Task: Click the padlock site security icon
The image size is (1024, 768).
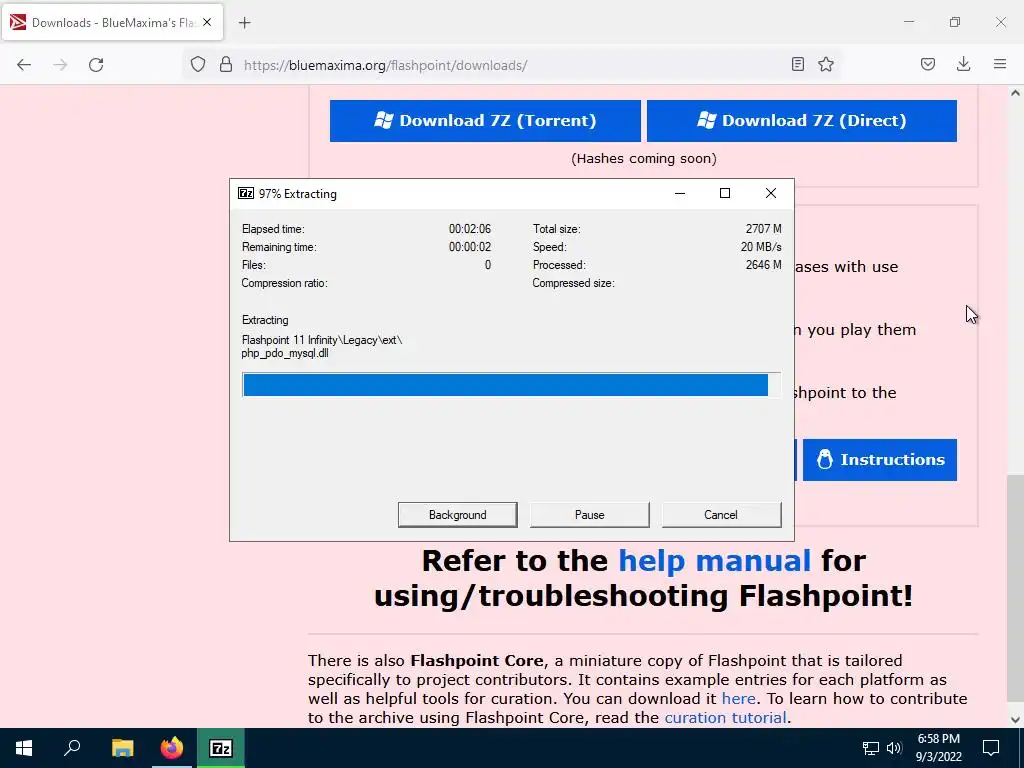Action: (x=226, y=65)
